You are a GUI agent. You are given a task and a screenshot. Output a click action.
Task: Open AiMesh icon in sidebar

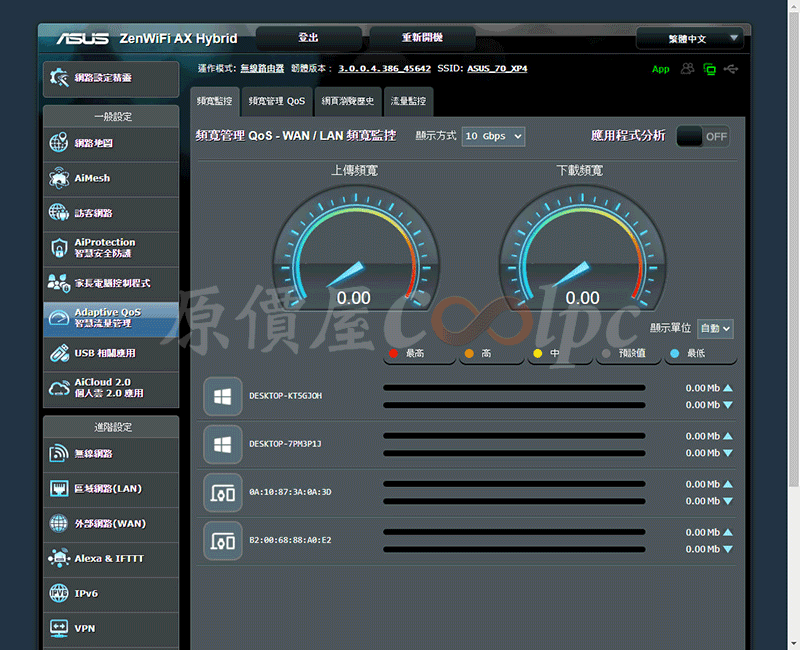pyautogui.click(x=59, y=178)
